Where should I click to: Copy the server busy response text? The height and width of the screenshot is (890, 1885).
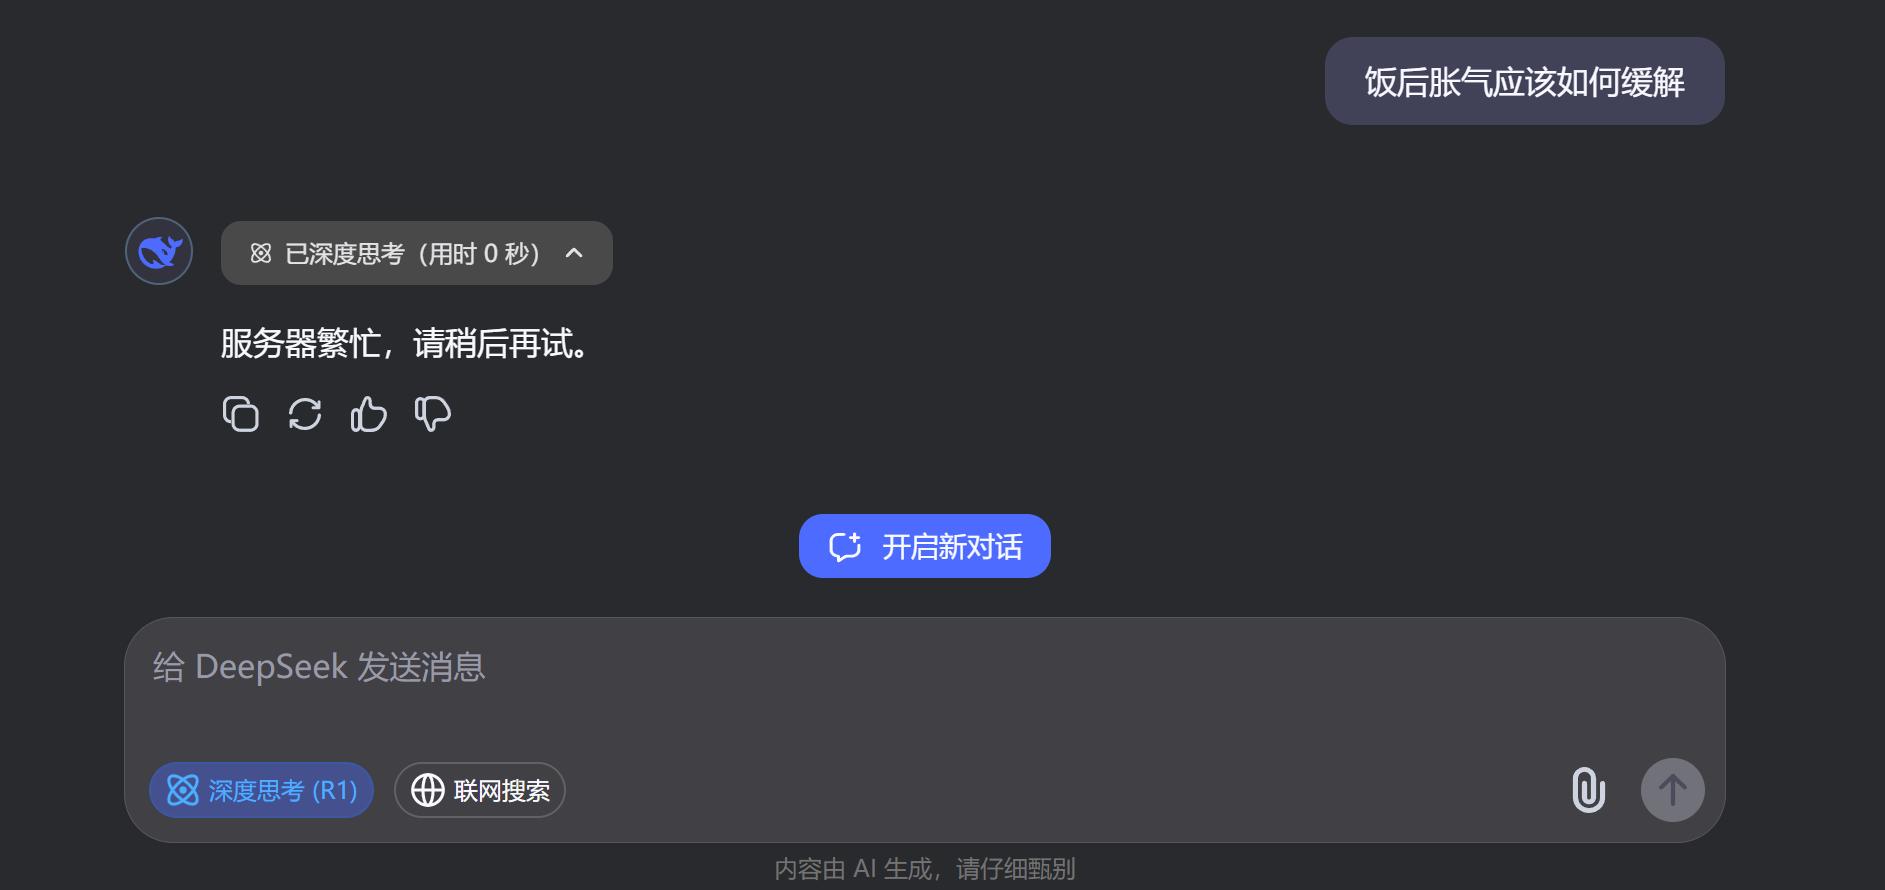pyautogui.click(x=240, y=414)
